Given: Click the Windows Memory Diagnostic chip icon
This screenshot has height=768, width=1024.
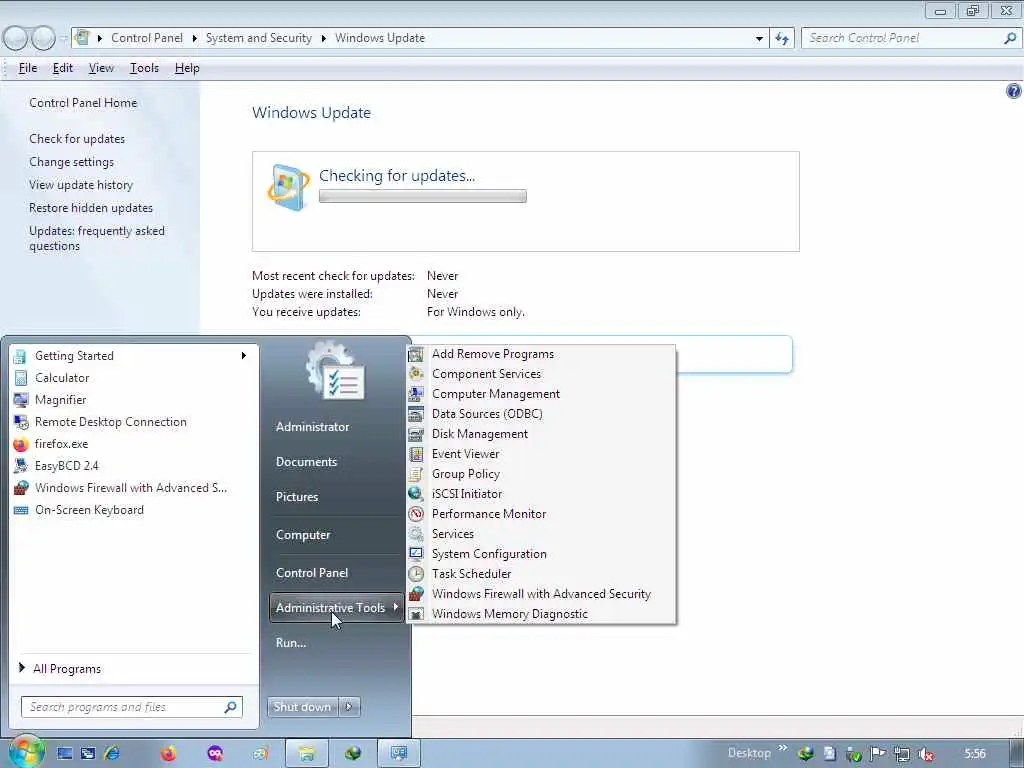Looking at the screenshot, I should [x=415, y=614].
